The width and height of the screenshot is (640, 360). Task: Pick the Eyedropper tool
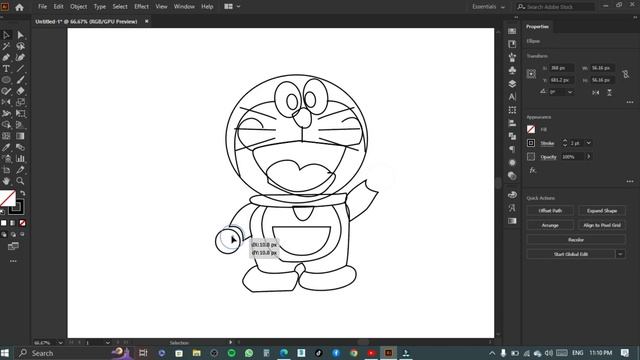click(x=6, y=147)
